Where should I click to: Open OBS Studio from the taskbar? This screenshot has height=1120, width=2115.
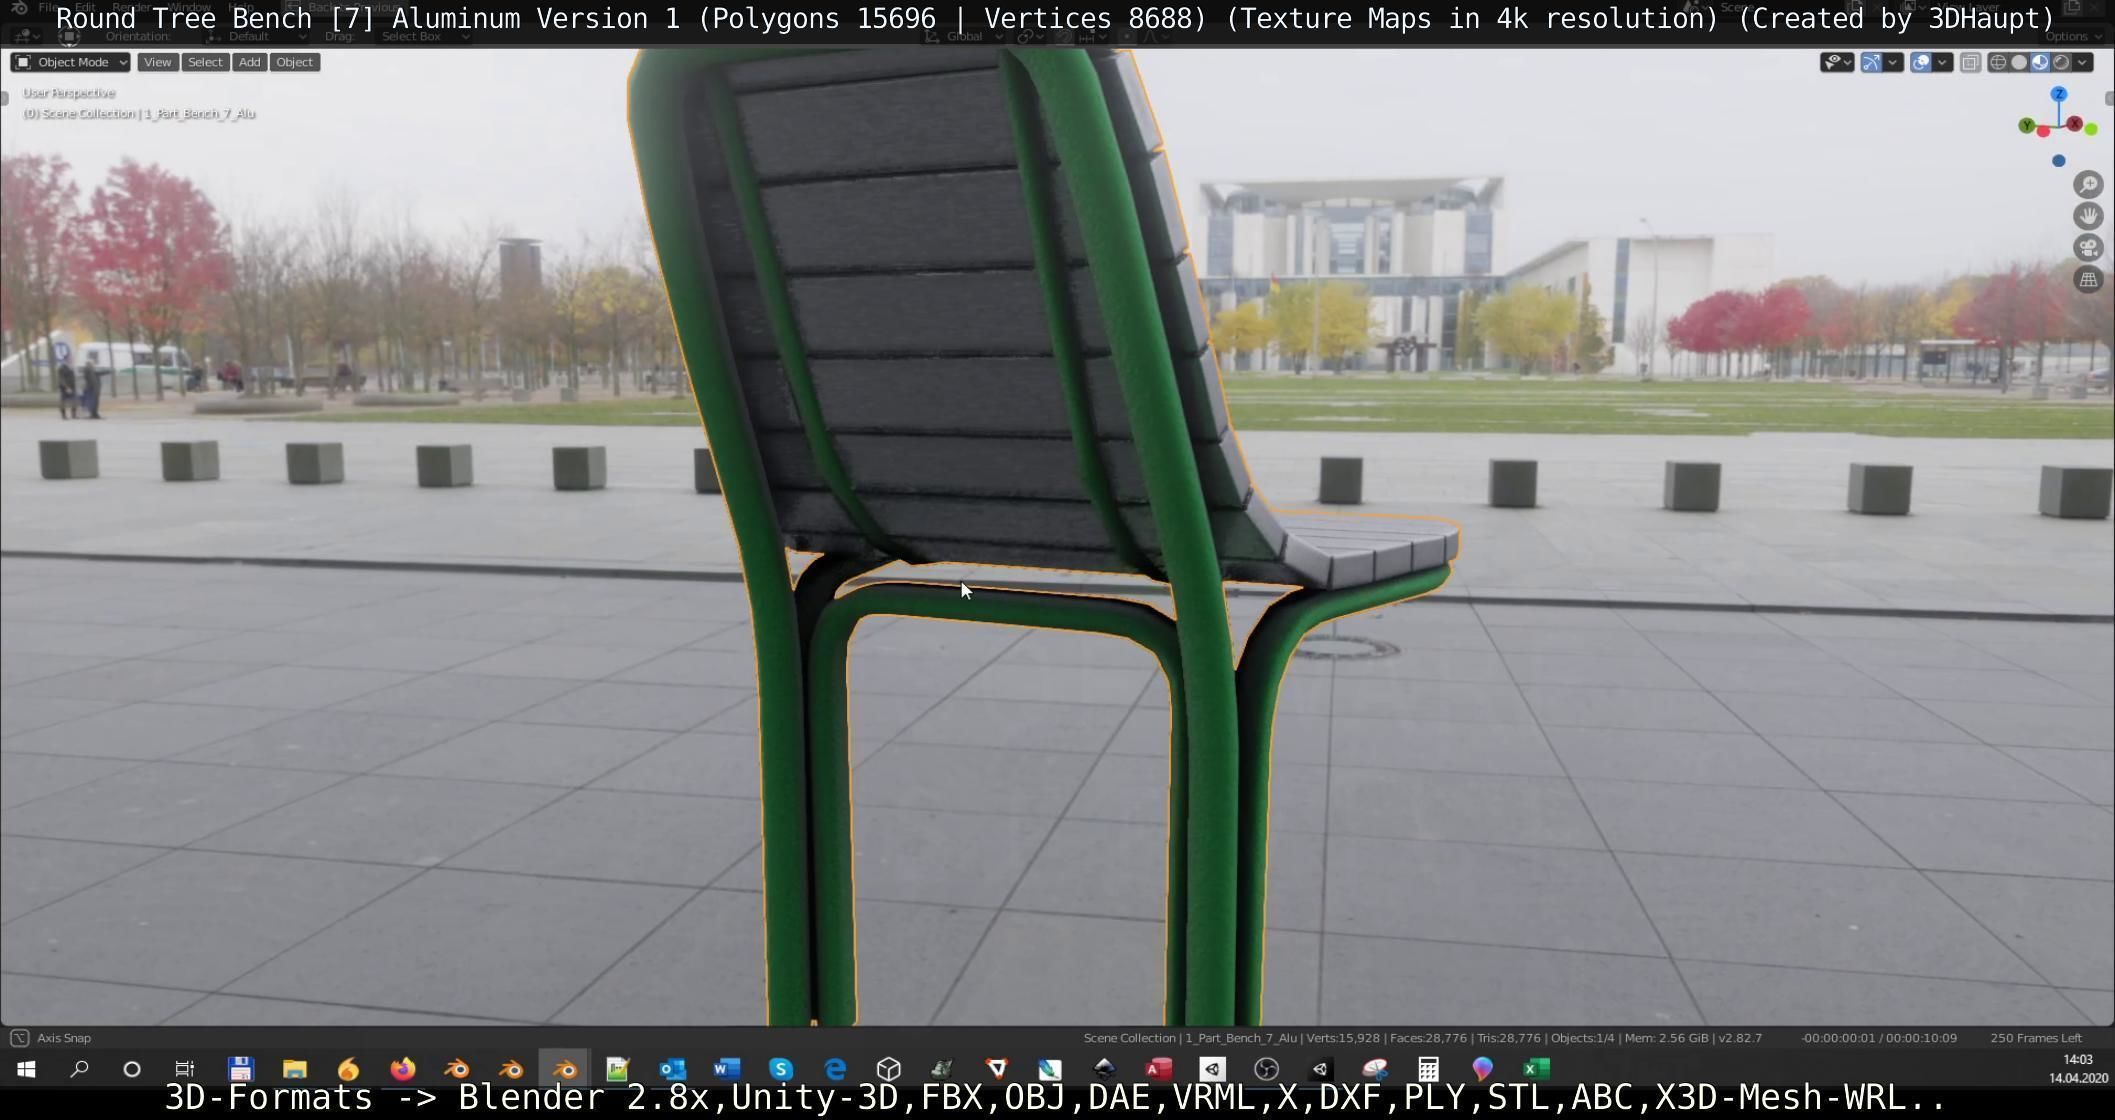pyautogui.click(x=1266, y=1069)
